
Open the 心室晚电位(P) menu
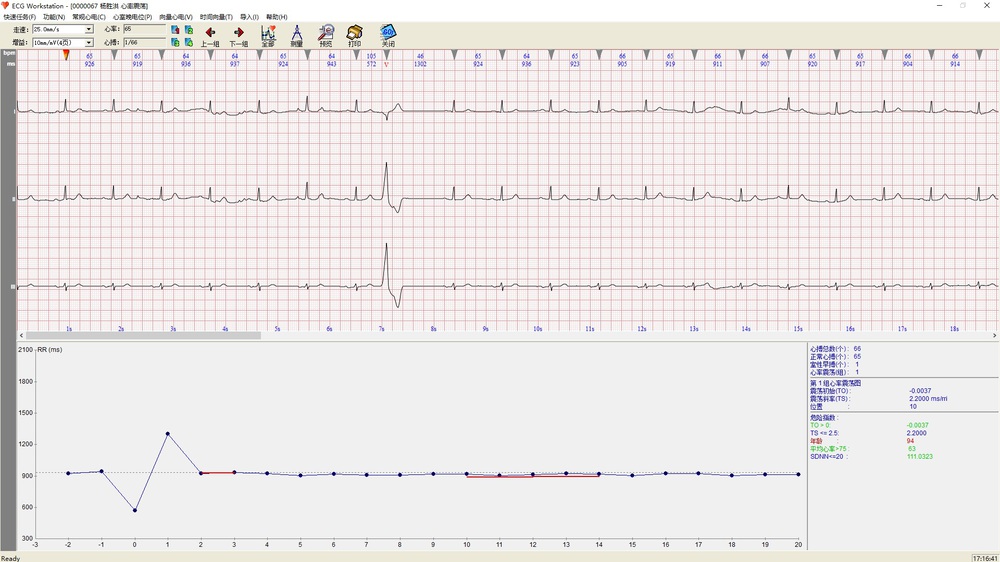pyautogui.click(x=132, y=17)
